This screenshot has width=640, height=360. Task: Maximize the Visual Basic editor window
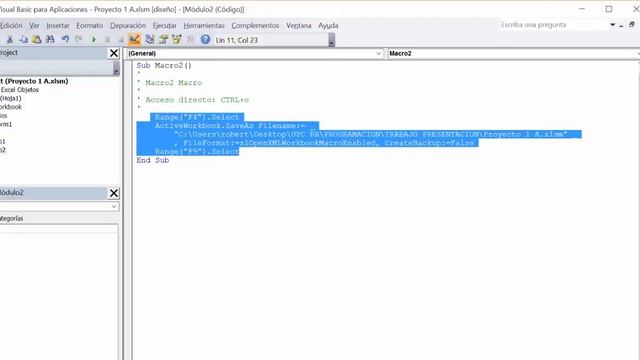coord(609,9)
